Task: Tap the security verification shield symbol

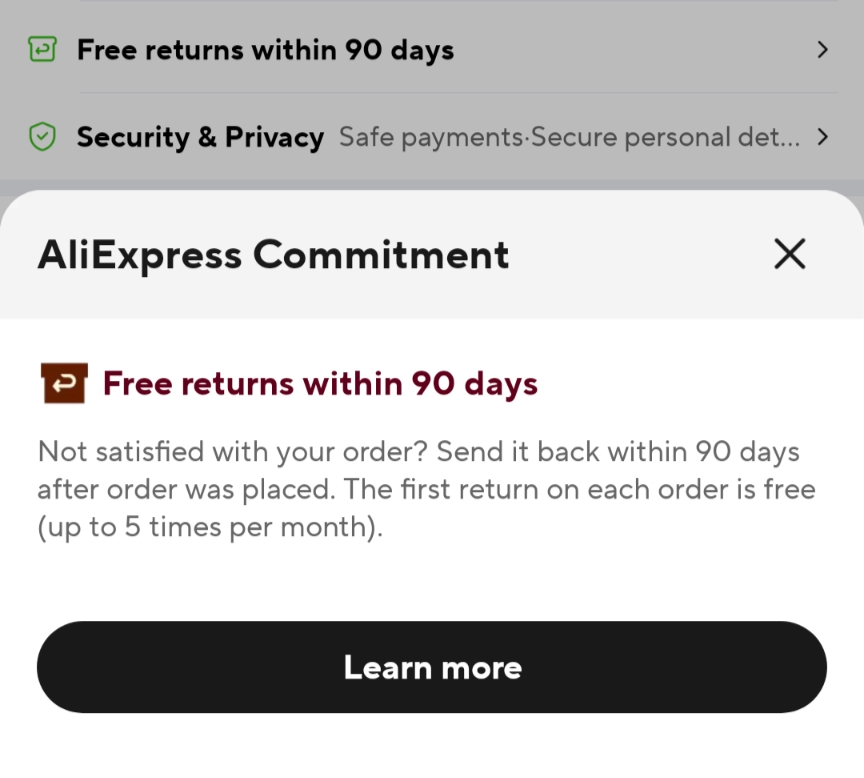Action: (x=42, y=136)
